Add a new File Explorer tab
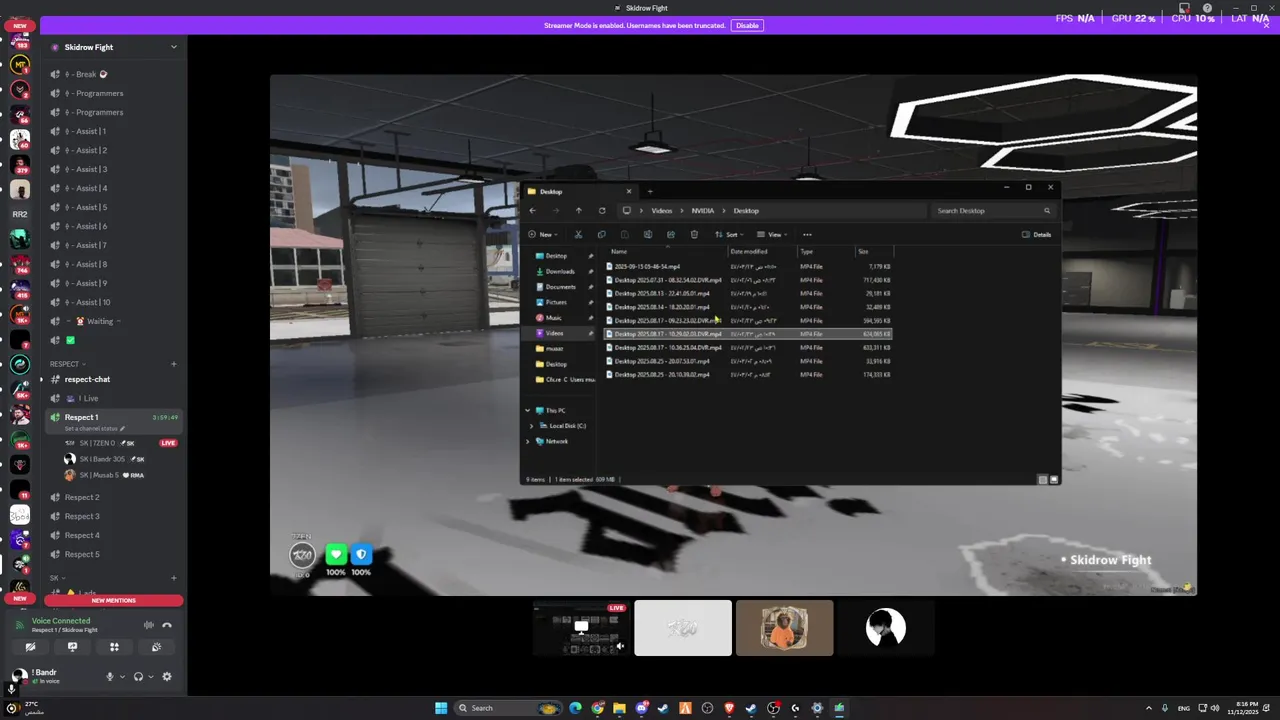Screen dimensions: 1280x720 (650, 191)
